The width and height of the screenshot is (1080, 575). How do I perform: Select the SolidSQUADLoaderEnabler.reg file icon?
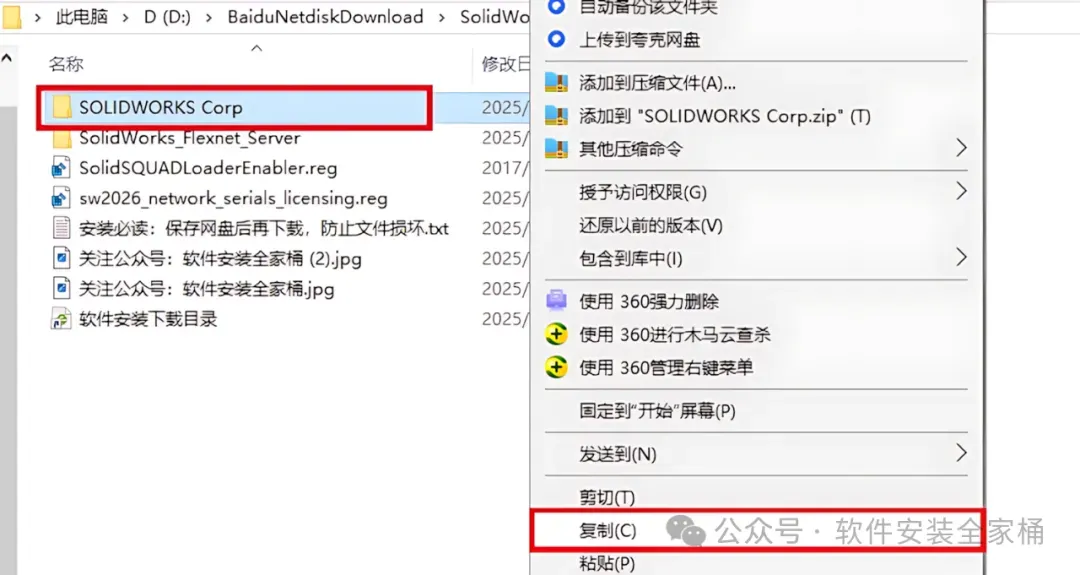point(61,168)
